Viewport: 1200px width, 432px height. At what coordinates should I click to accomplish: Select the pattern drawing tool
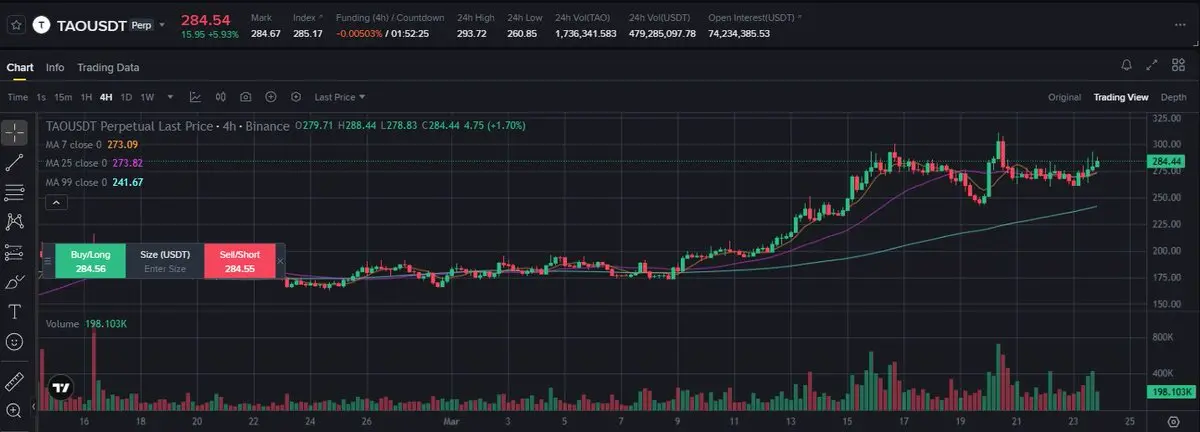14,221
